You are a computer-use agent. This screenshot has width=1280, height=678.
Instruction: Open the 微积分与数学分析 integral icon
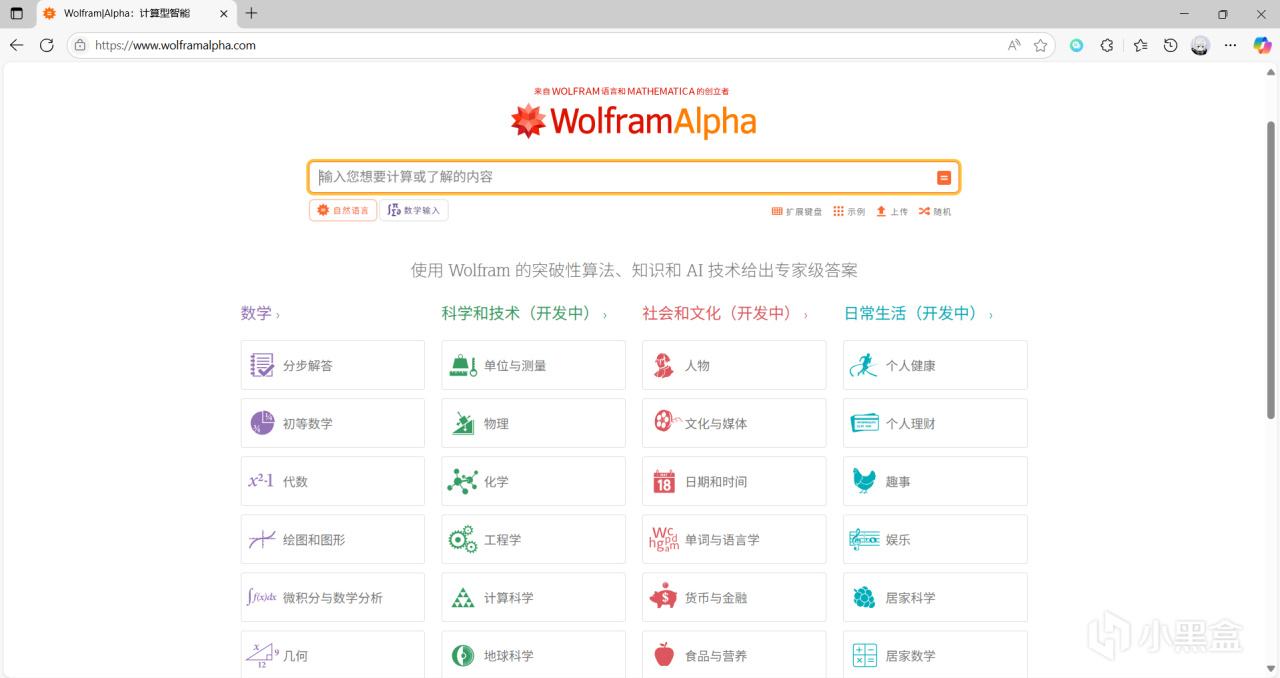(262, 597)
